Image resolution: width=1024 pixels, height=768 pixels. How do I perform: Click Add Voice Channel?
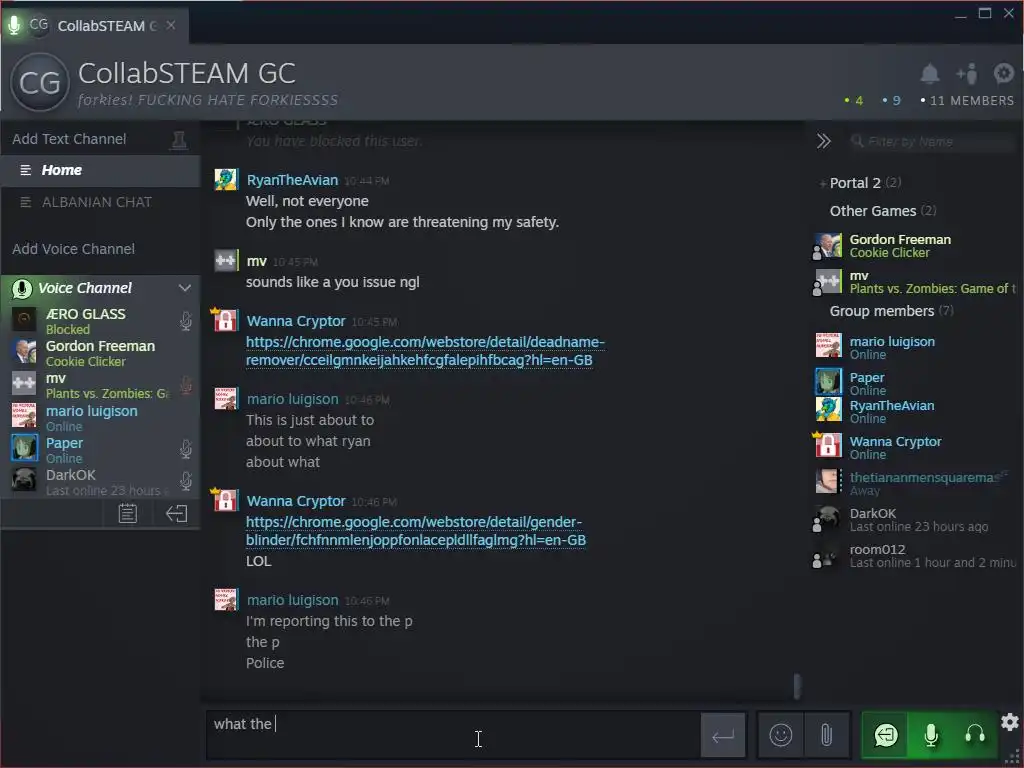point(73,249)
